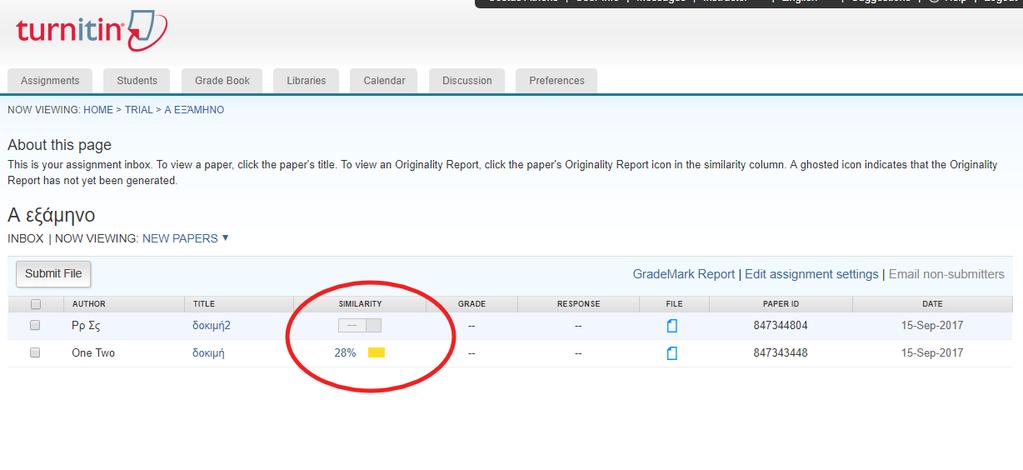Click paper ID 847344804
The width and height of the screenshot is (1023, 470).
780,326
